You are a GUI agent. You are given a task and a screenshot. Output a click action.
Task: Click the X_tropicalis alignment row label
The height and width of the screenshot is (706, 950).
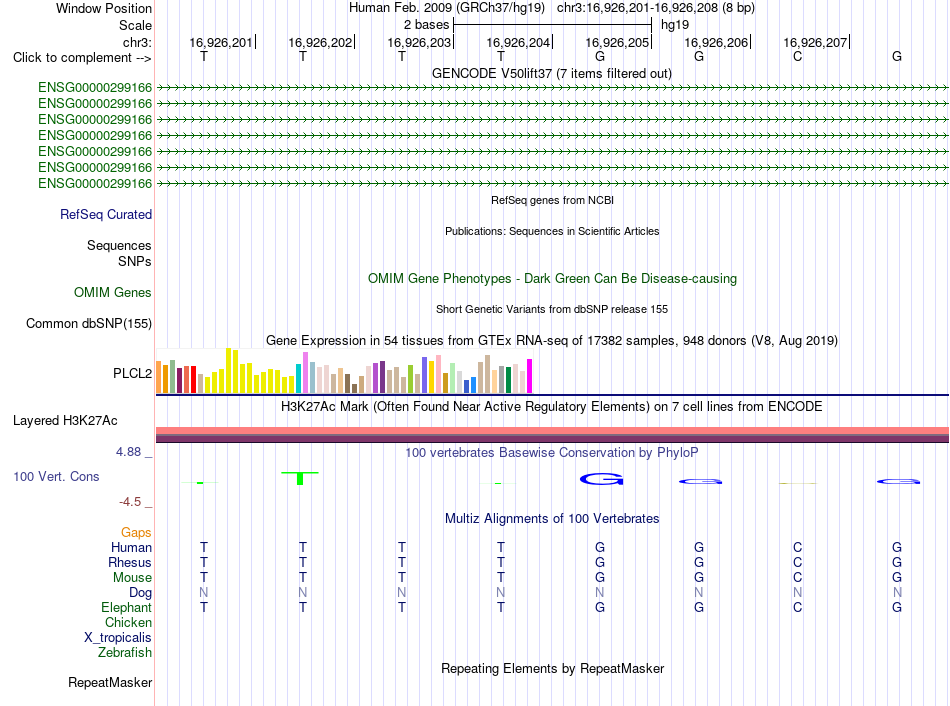(x=118, y=638)
